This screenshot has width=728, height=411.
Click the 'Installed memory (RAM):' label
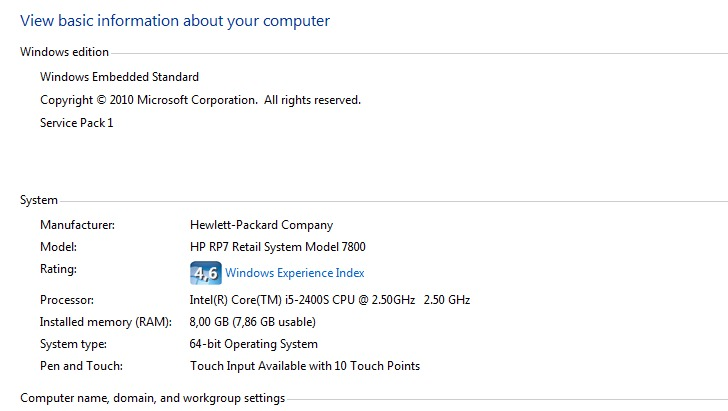coord(106,322)
